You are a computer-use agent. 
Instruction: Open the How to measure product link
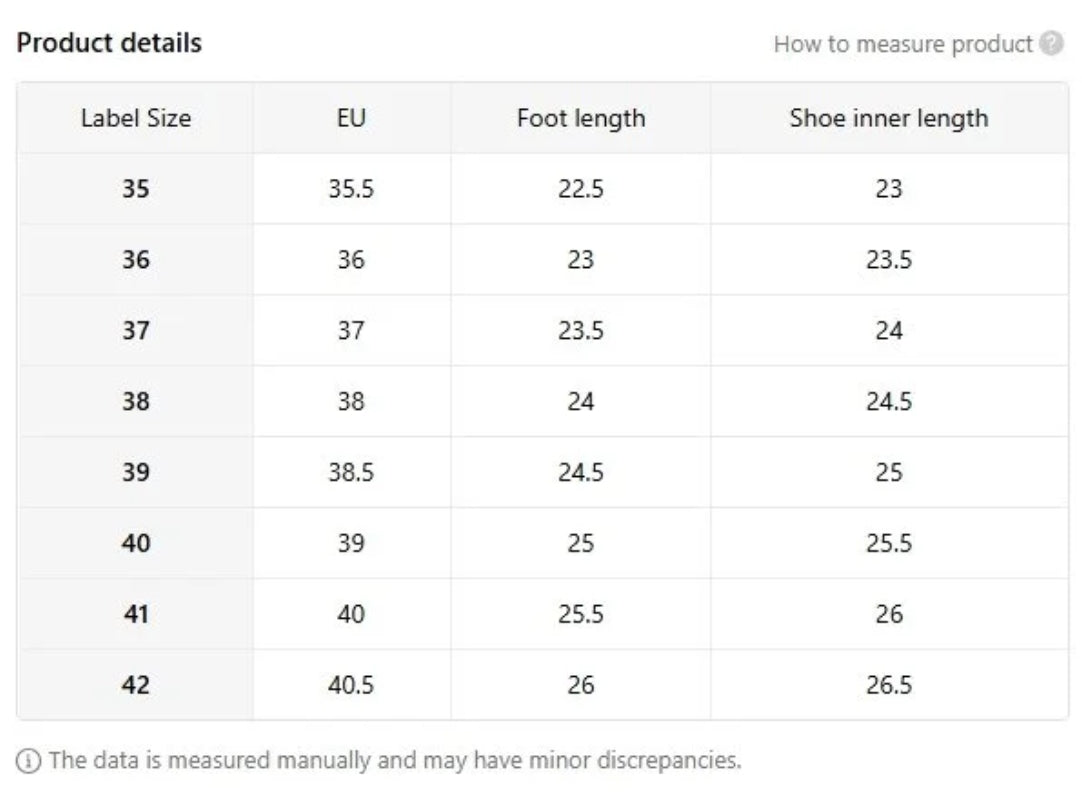pyautogui.click(x=902, y=44)
